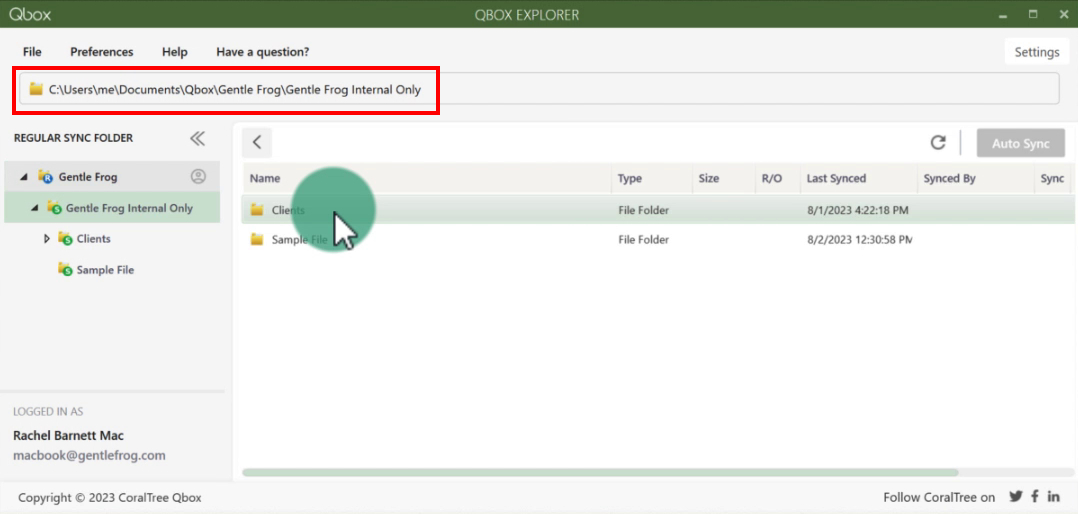Image resolution: width=1078 pixels, height=514 pixels.
Task: Click the horizontal scrollbar of the file list
Action: [x=600, y=473]
